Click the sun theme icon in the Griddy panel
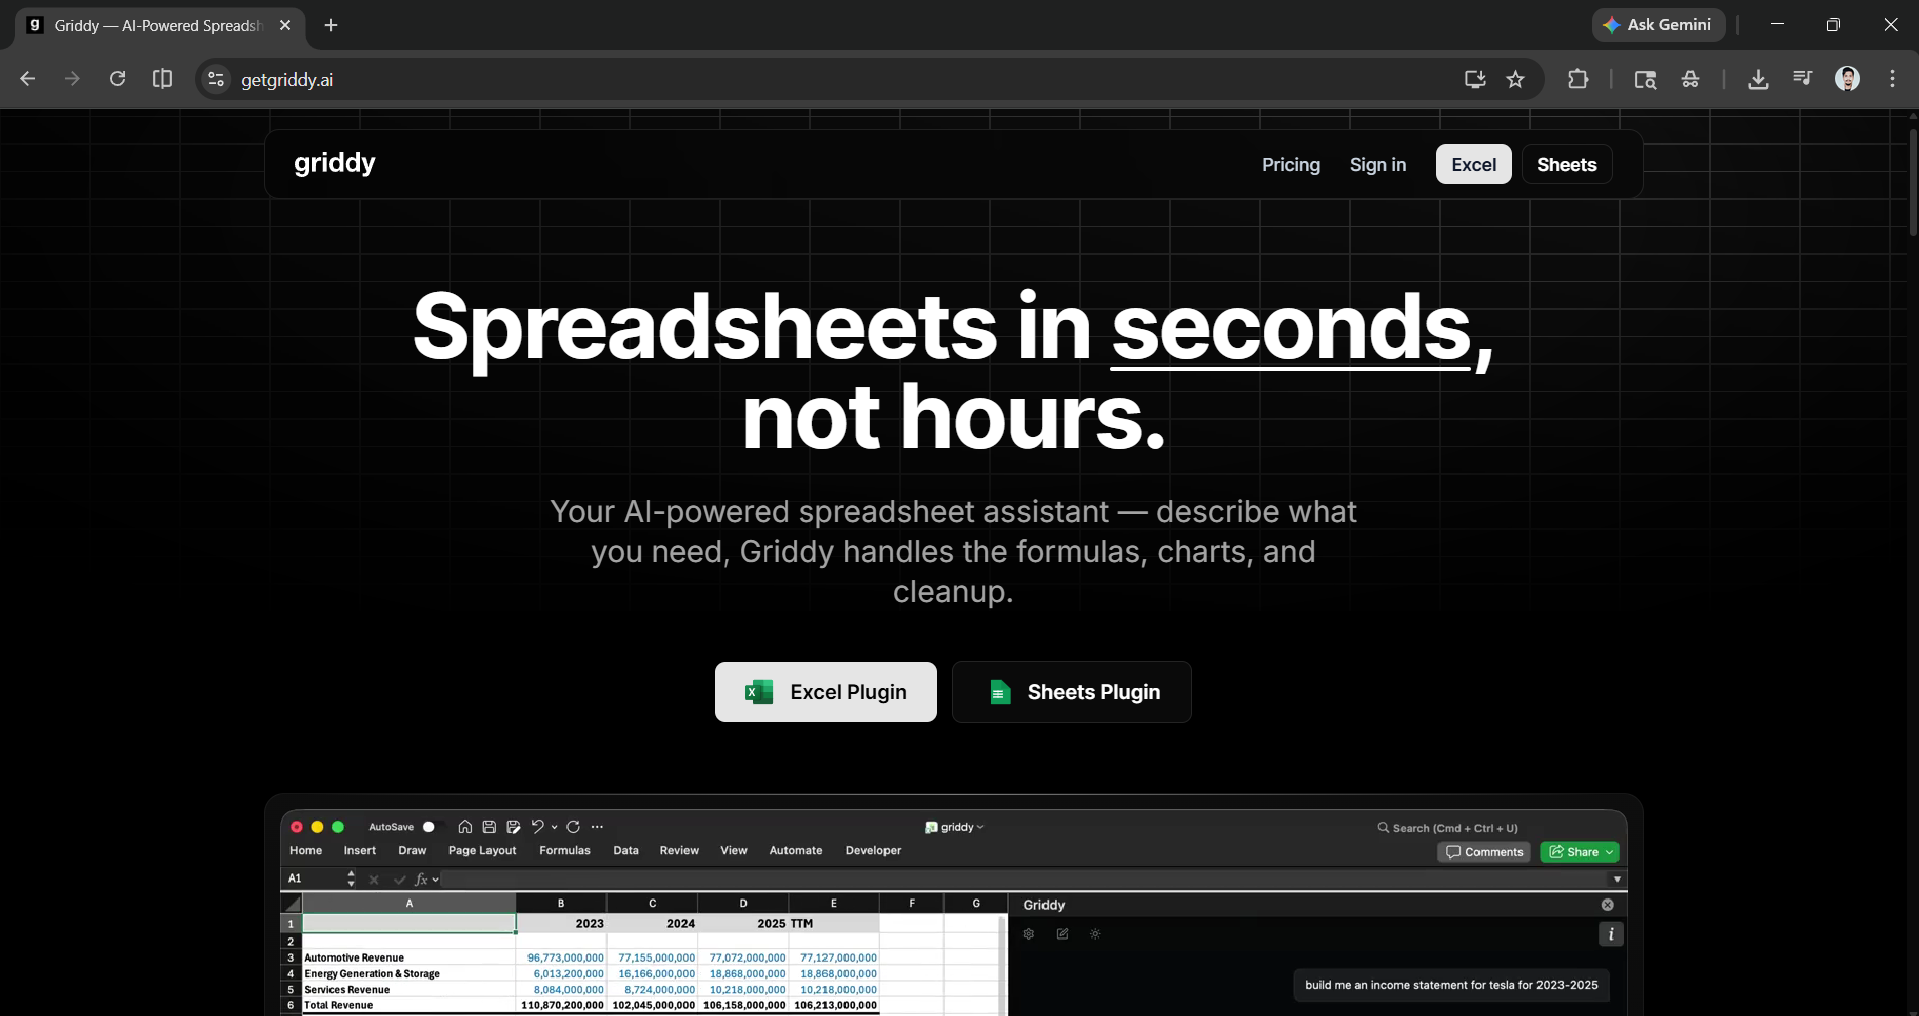This screenshot has width=1919, height=1016. pos(1095,934)
